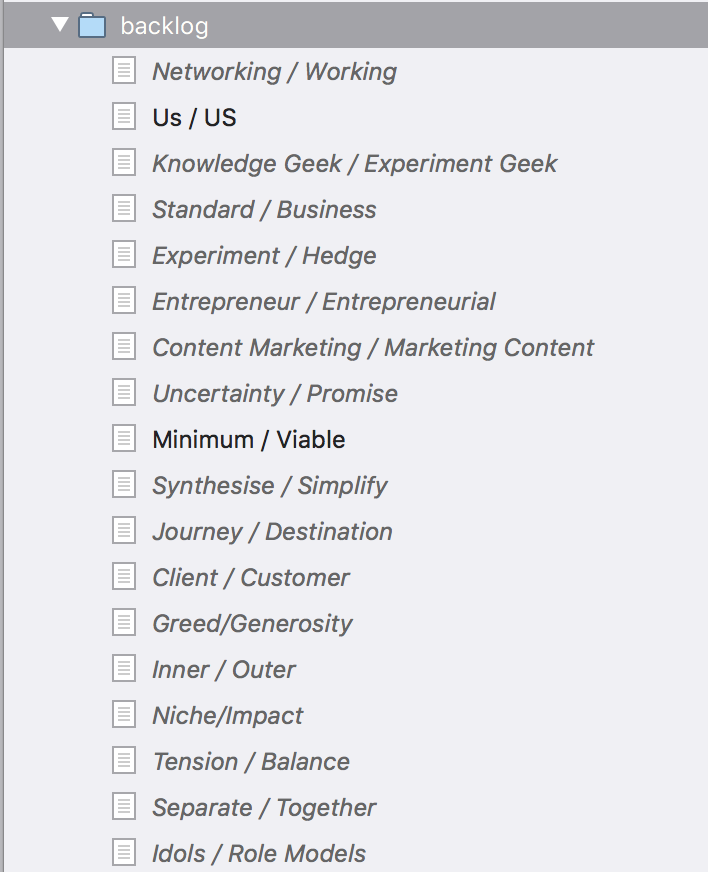Open the Synthesise / Simplify document
Viewport: 708px width, 872px height.
(x=270, y=485)
